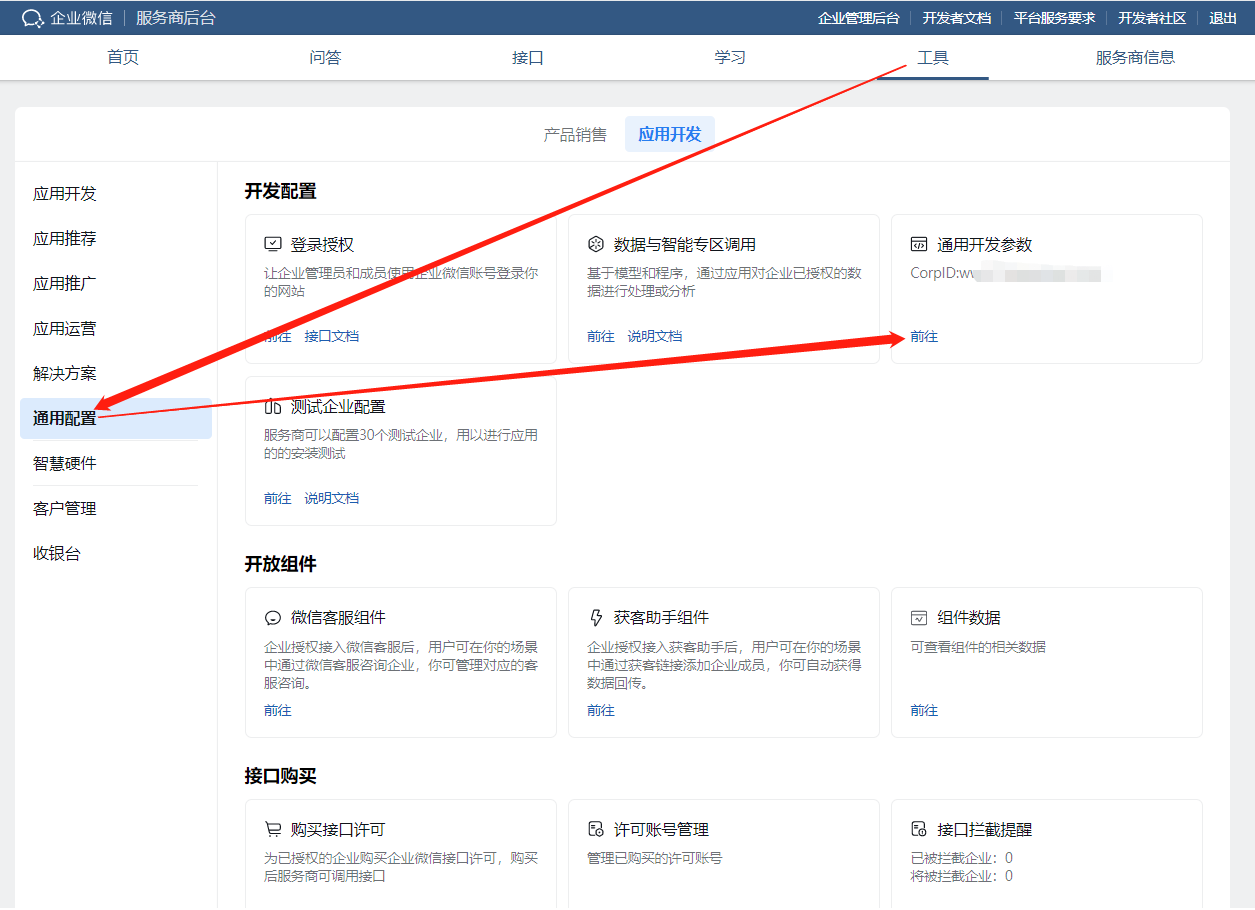Click the 通用开发参数 card title

pos(985,245)
